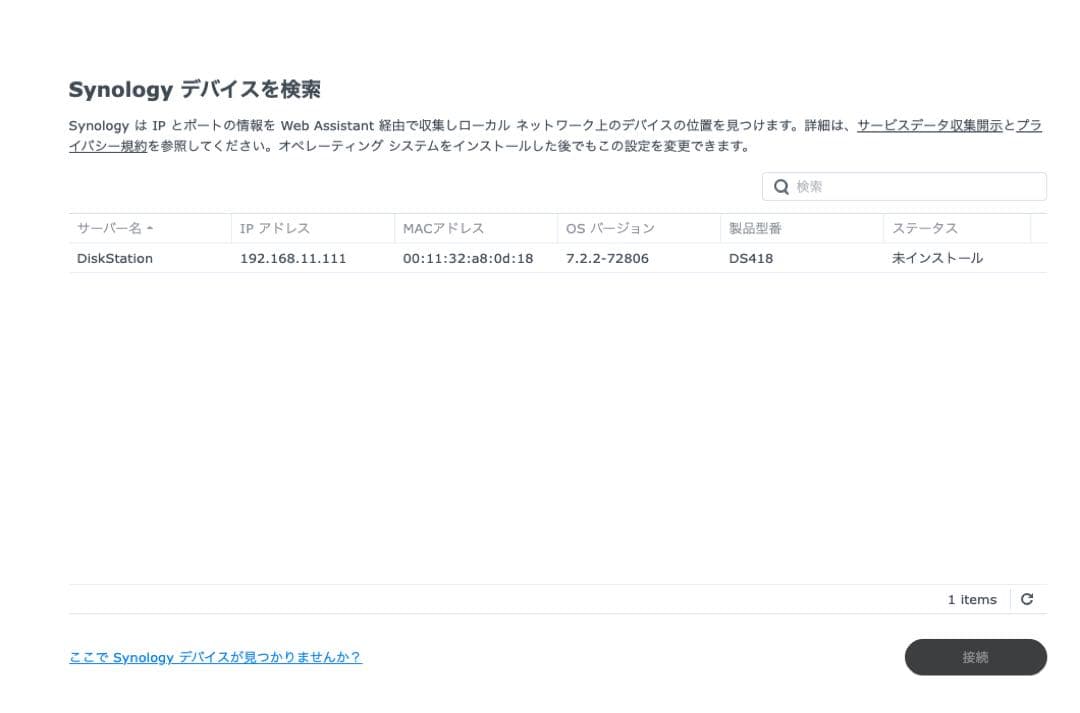Click the 1 items count label
Image resolution: width=1080 pixels, height=713 pixels.
(971, 599)
